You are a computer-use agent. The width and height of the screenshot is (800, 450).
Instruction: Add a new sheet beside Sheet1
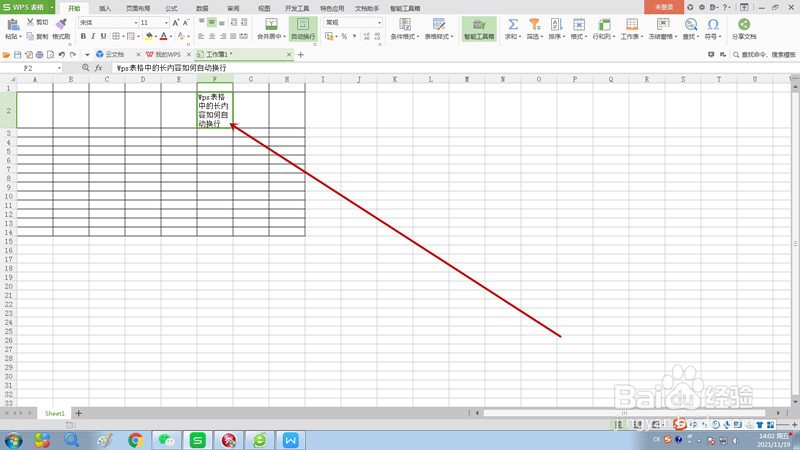79,413
